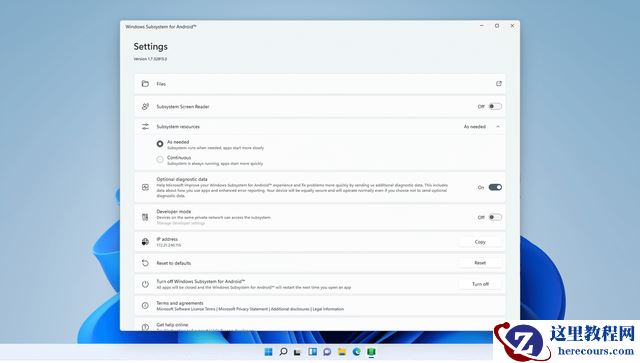640x363 pixels.
Task: Click the green Windows Subsystem for Android taskbar icon
Action: coord(371,352)
